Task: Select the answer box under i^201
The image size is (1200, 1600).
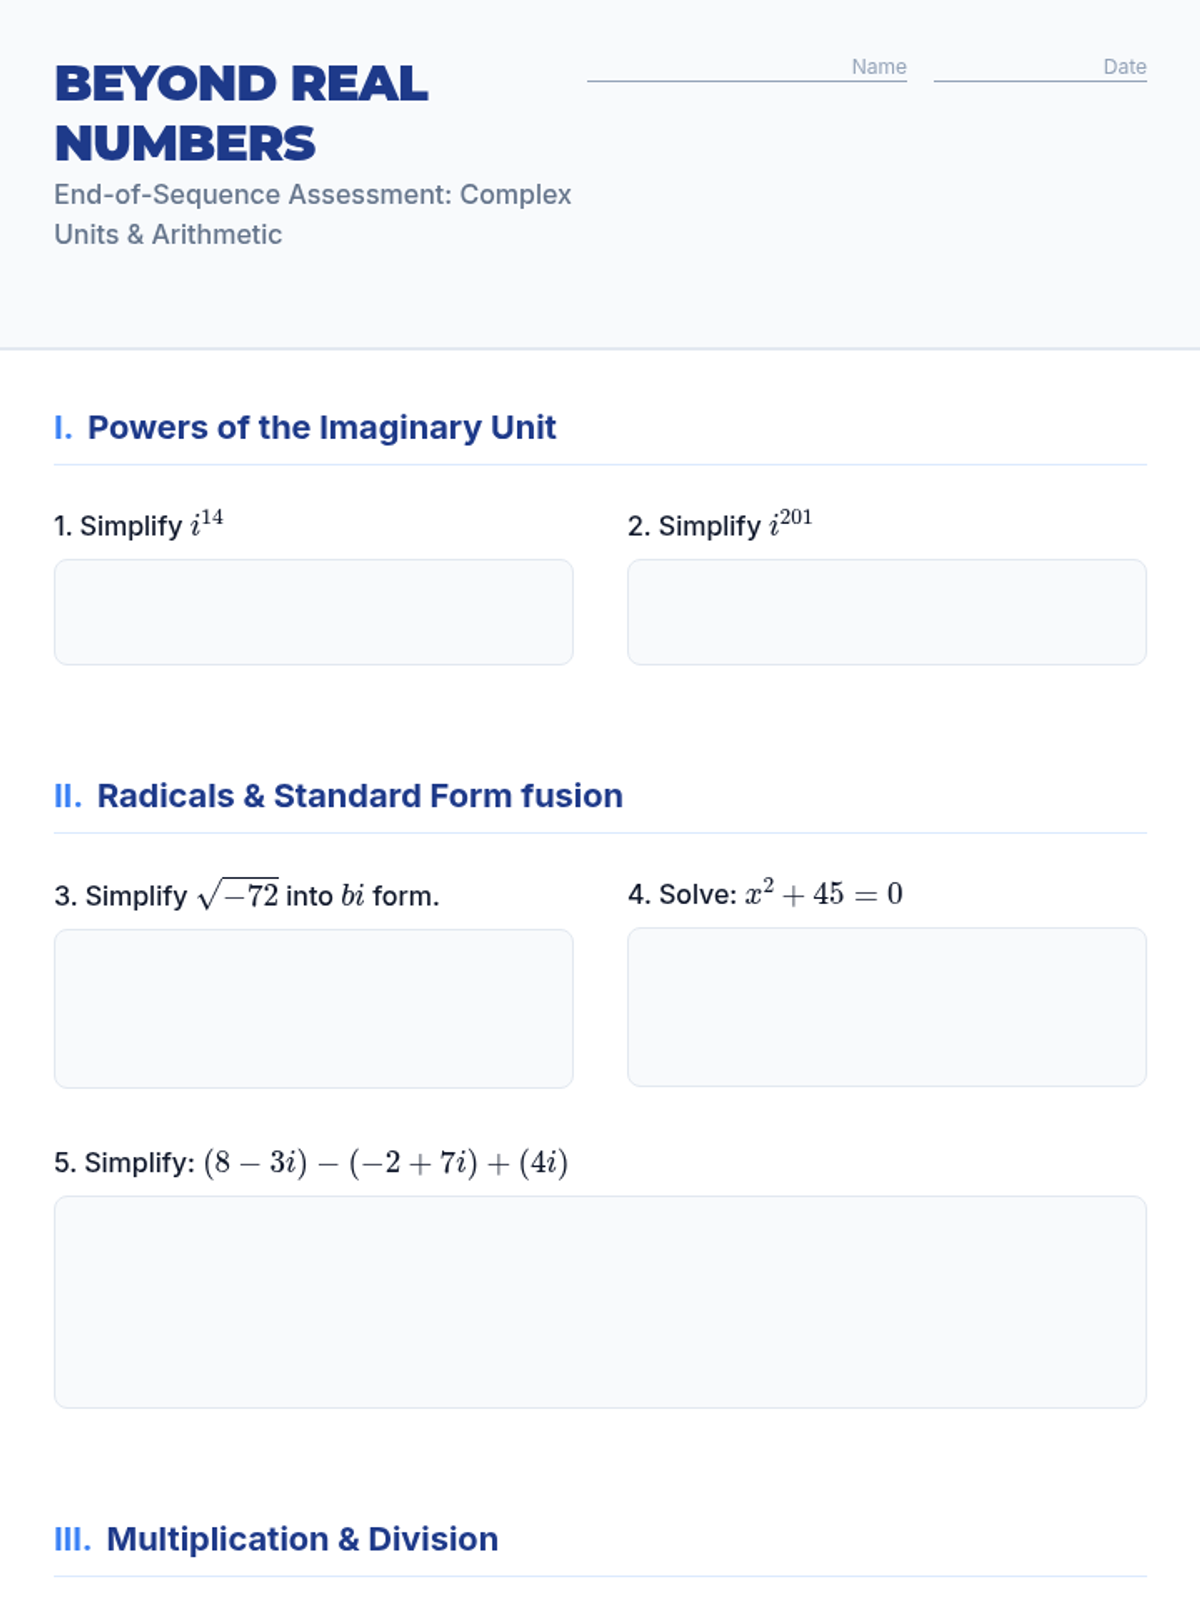Action: click(886, 612)
